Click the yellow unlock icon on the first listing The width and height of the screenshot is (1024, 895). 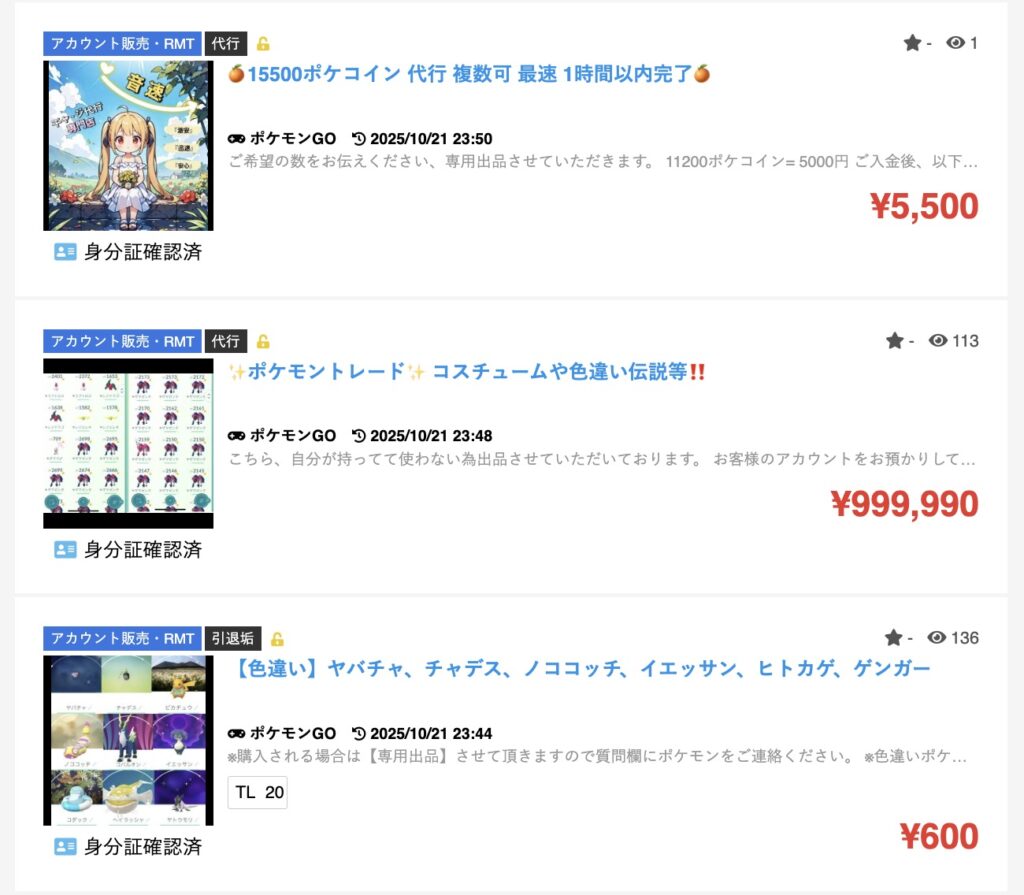pyautogui.click(x=263, y=44)
